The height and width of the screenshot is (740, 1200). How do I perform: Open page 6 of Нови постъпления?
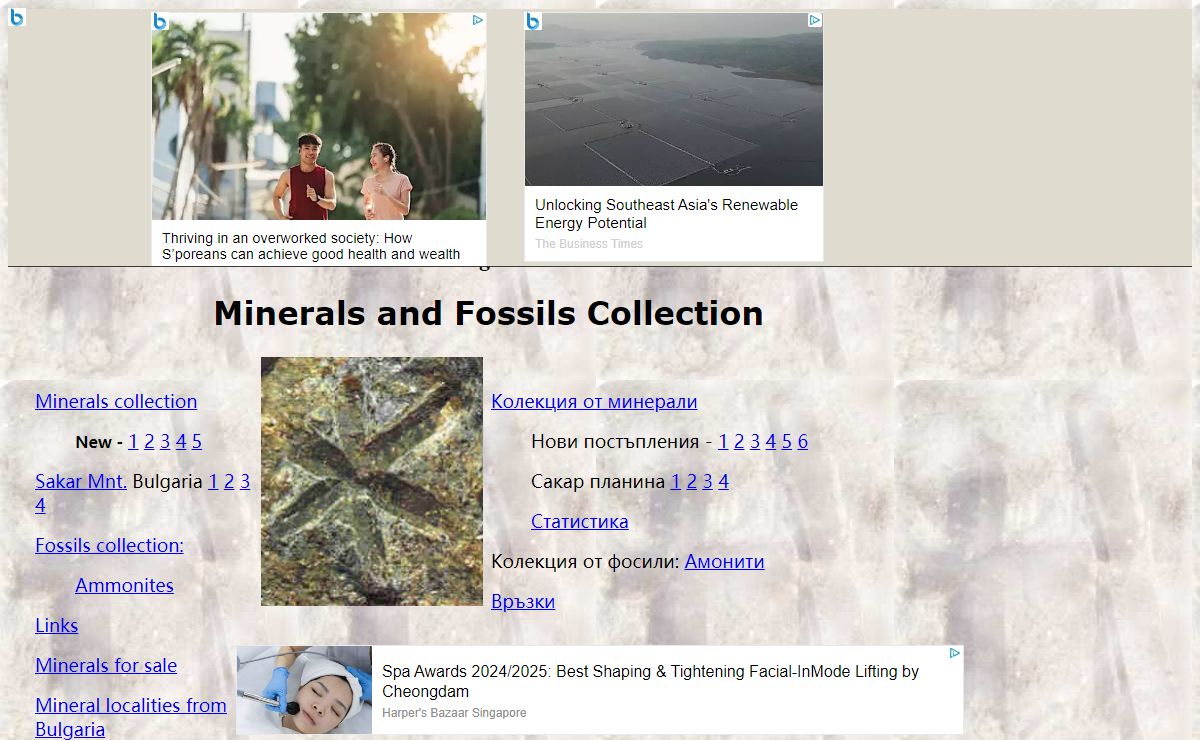point(802,441)
